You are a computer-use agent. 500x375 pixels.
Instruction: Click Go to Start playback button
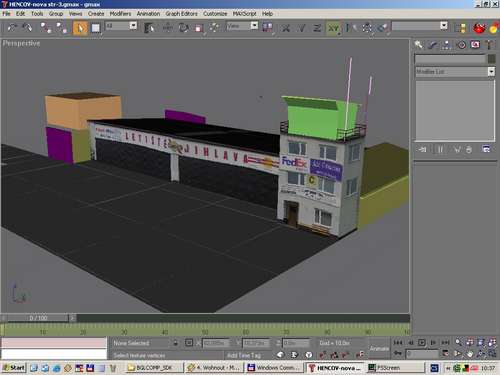pos(398,342)
